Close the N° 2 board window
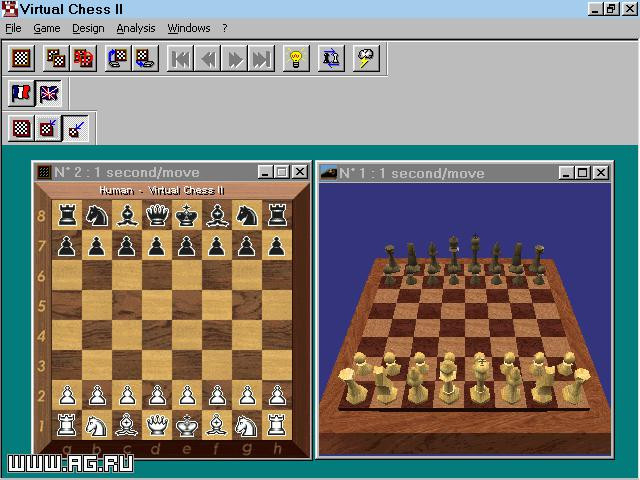This screenshot has width=640, height=480. [x=300, y=172]
